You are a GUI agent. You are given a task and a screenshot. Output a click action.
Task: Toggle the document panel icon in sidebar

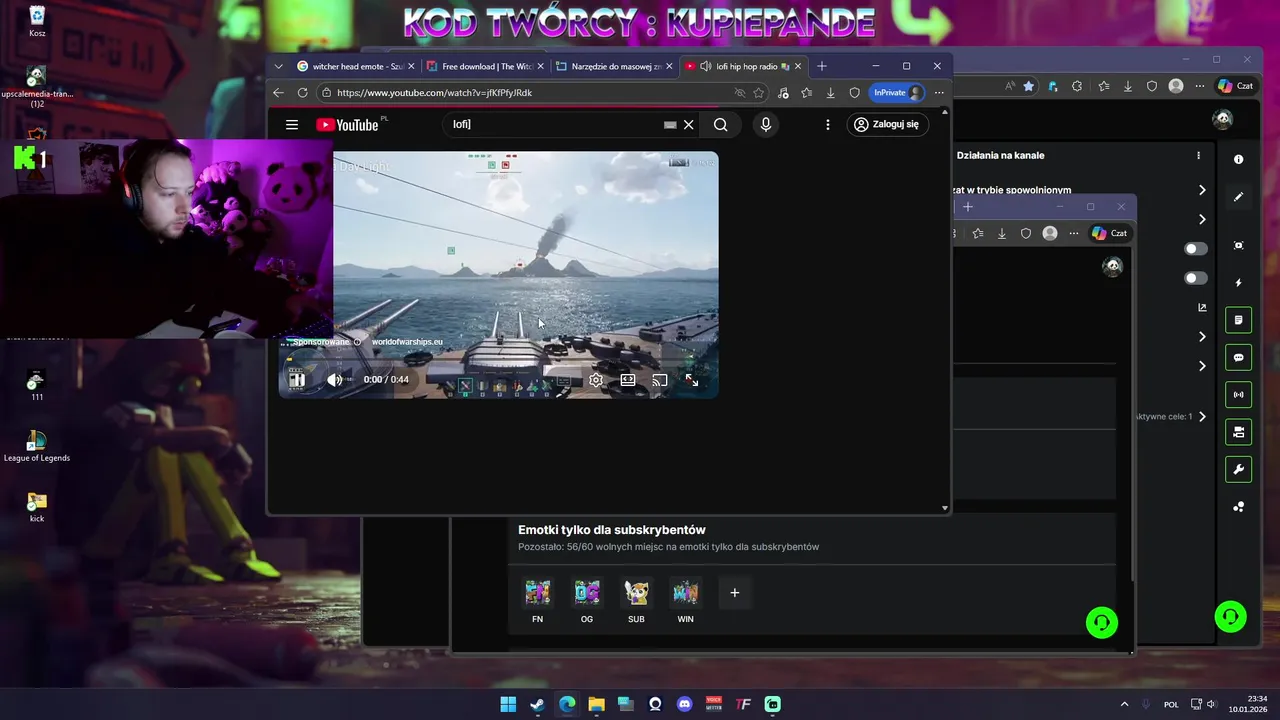pyautogui.click(x=1238, y=320)
